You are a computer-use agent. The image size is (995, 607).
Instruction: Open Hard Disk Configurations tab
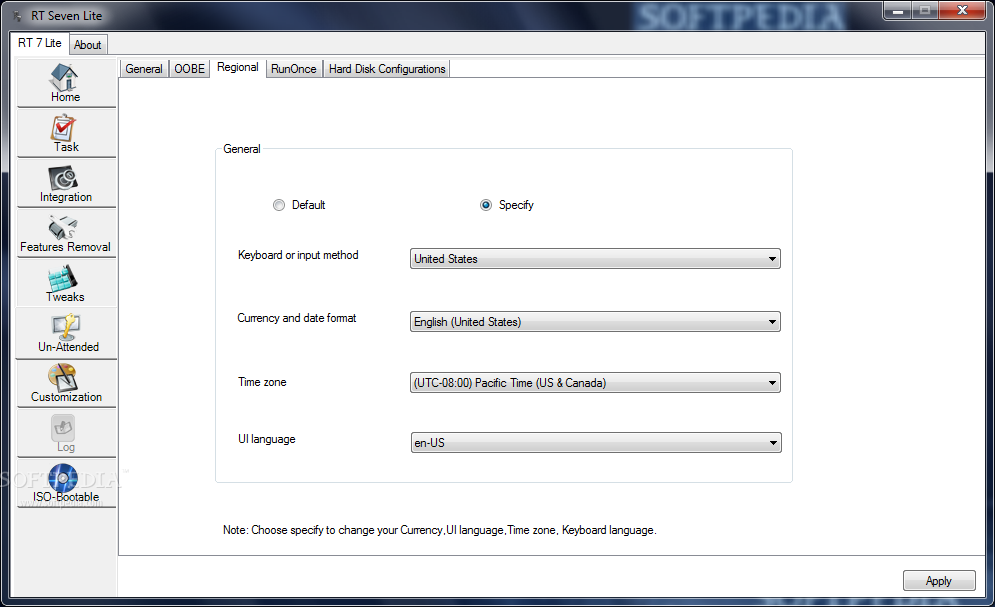(387, 69)
